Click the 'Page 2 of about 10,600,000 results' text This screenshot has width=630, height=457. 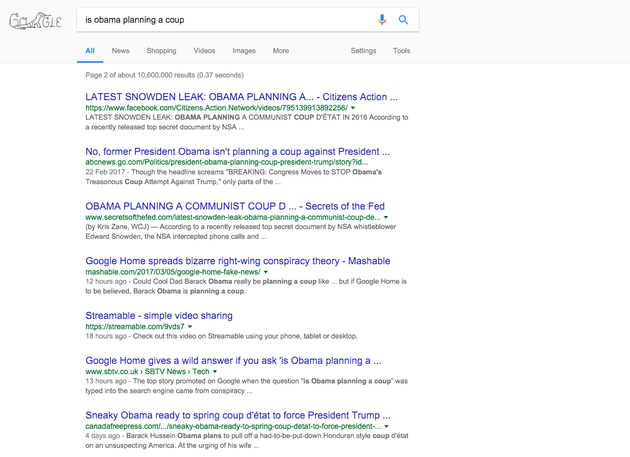(x=164, y=75)
